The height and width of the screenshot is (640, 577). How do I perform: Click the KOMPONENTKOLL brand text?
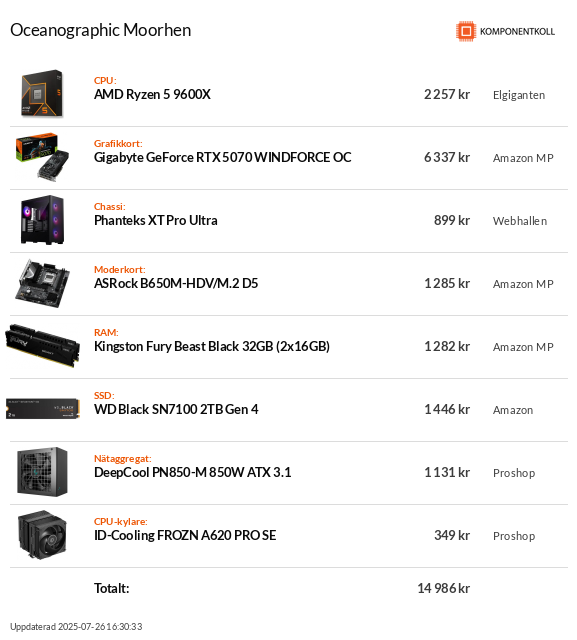tap(517, 31)
